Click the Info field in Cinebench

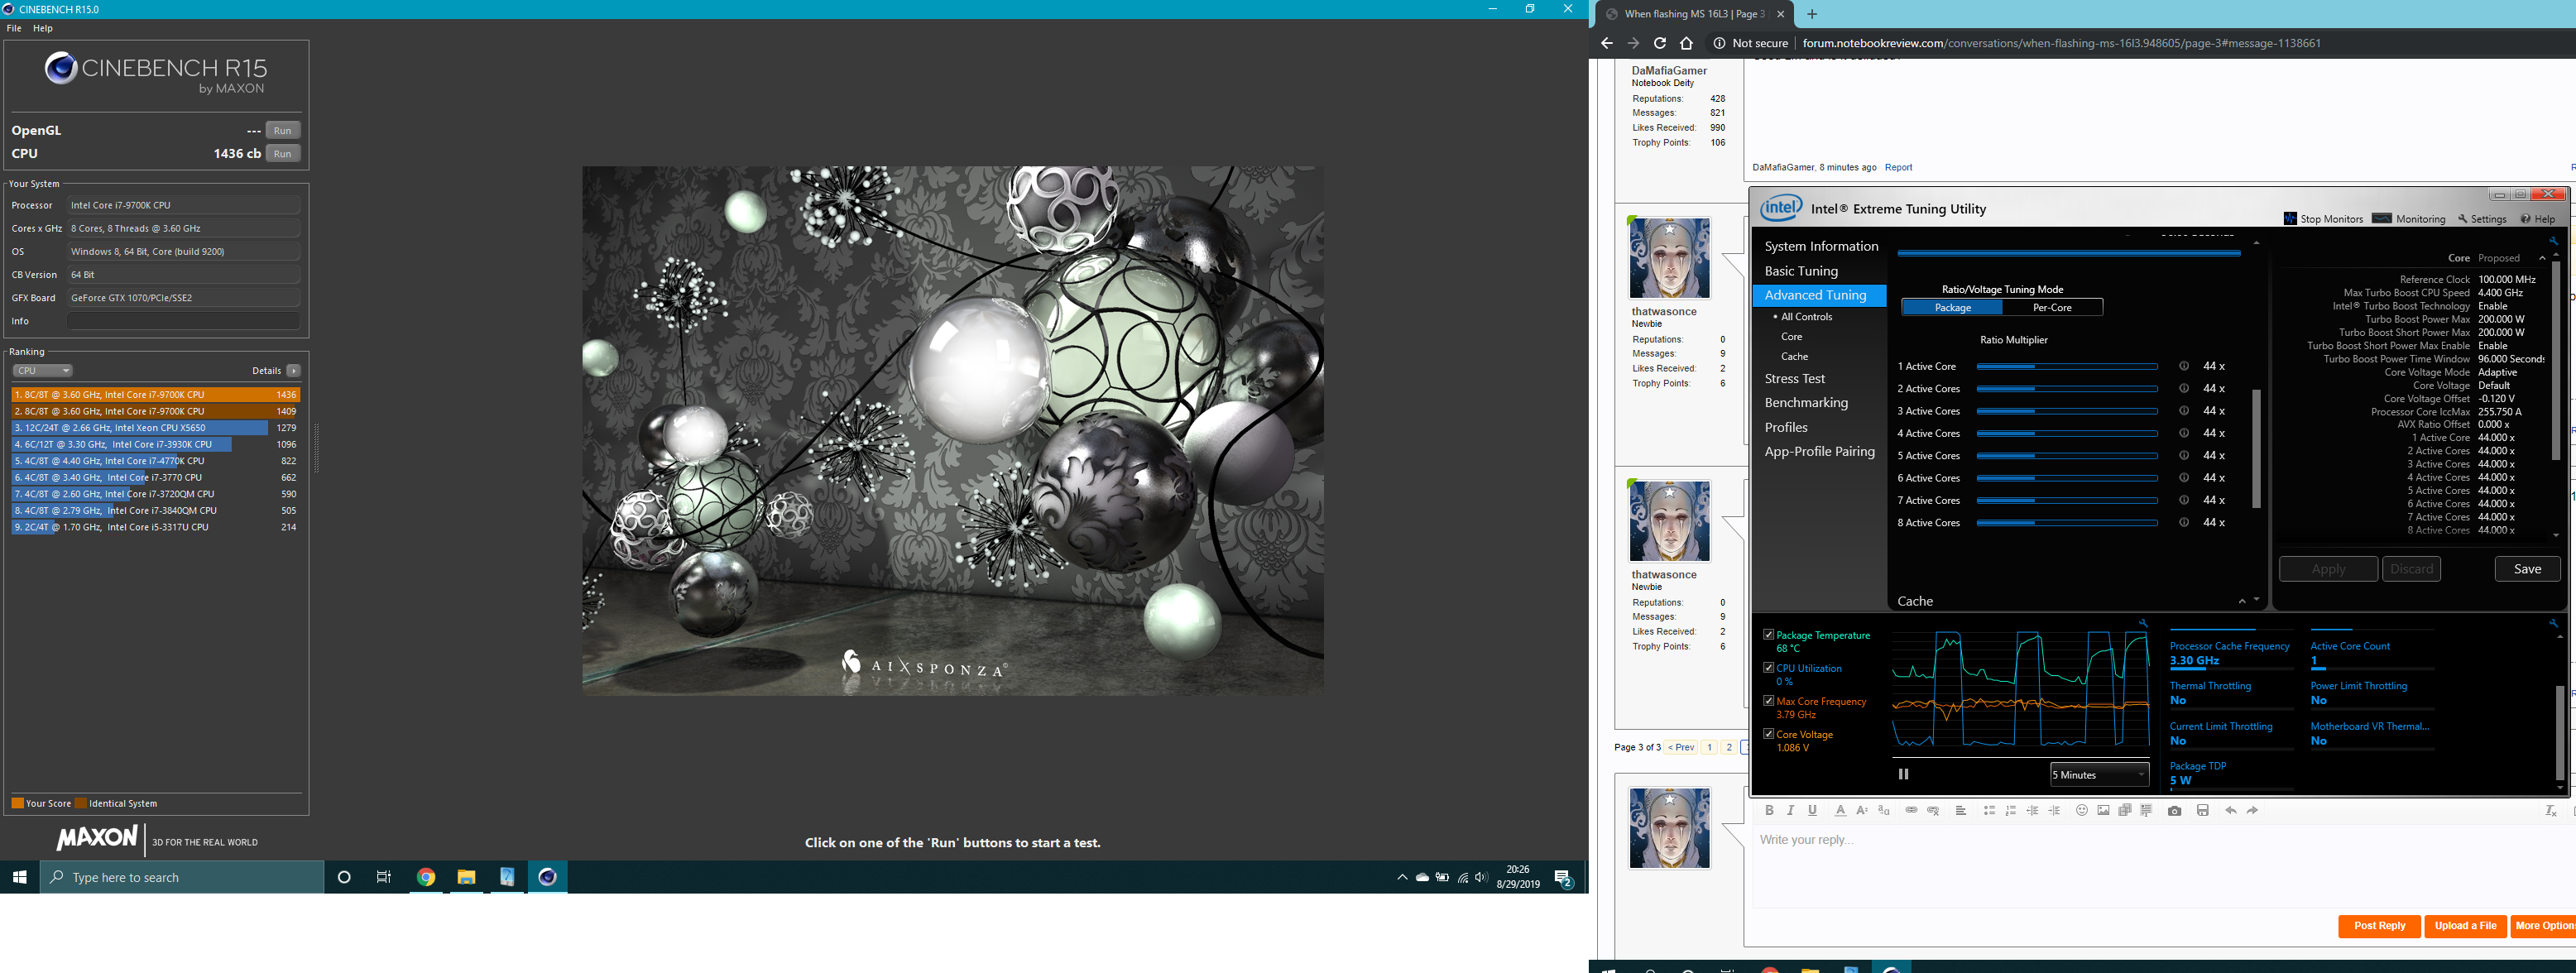pos(183,321)
